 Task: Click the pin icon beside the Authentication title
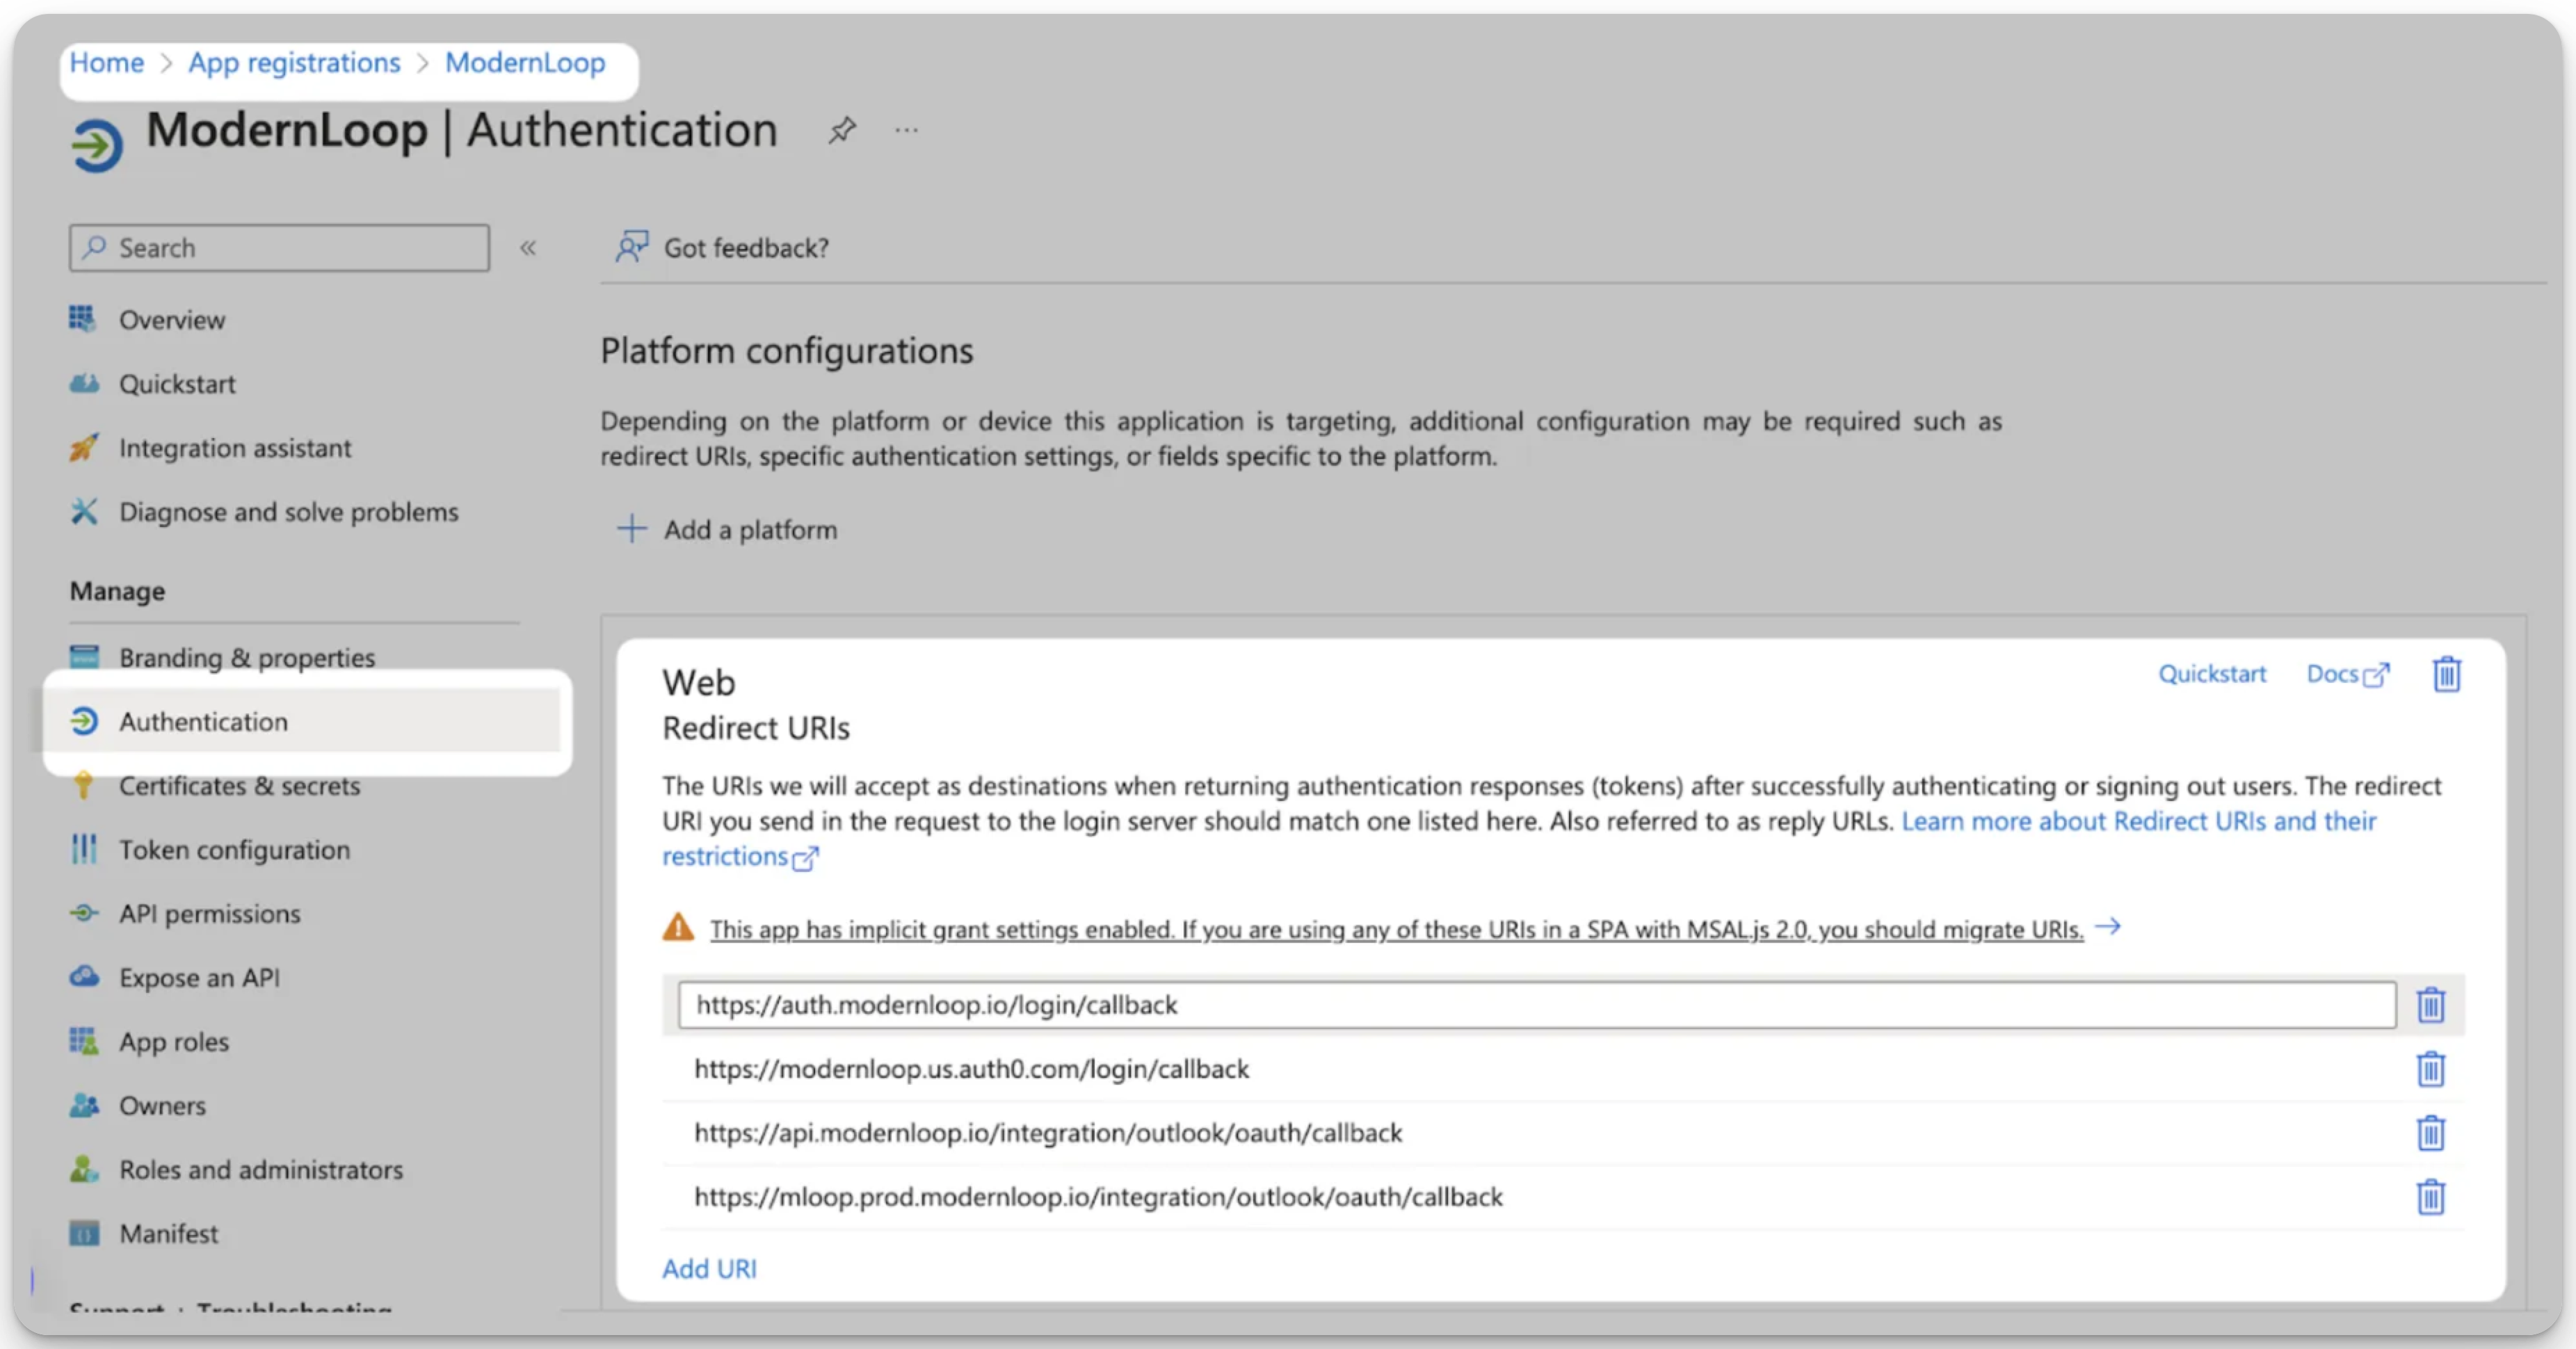pos(842,130)
